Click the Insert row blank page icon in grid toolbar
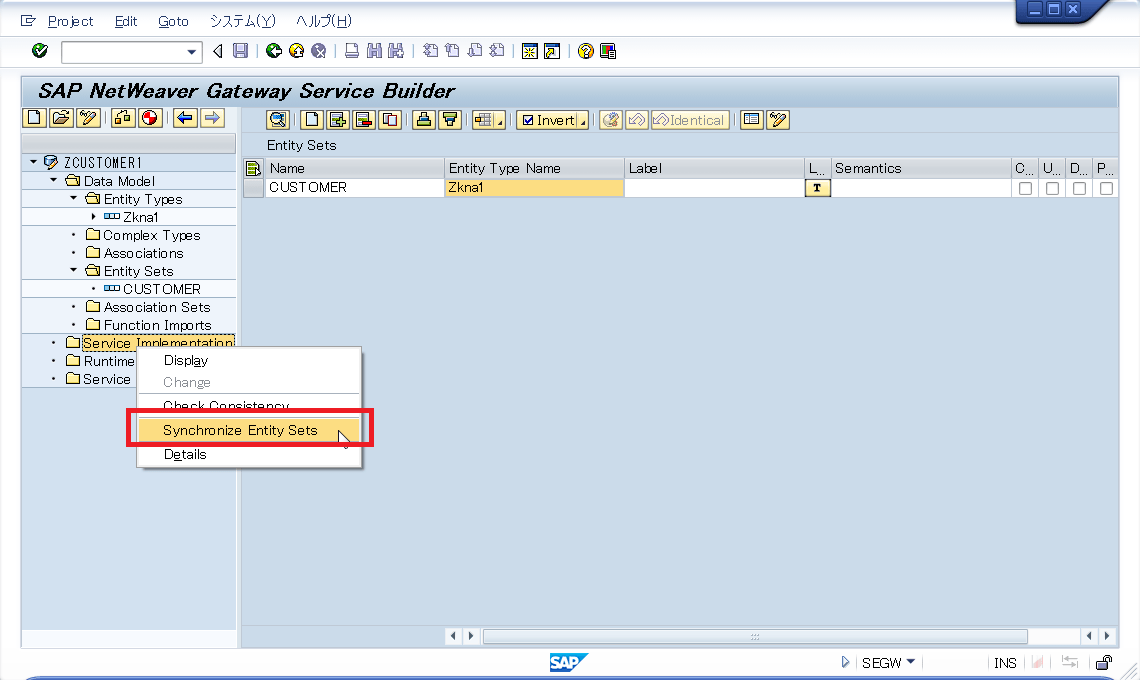 (x=312, y=120)
